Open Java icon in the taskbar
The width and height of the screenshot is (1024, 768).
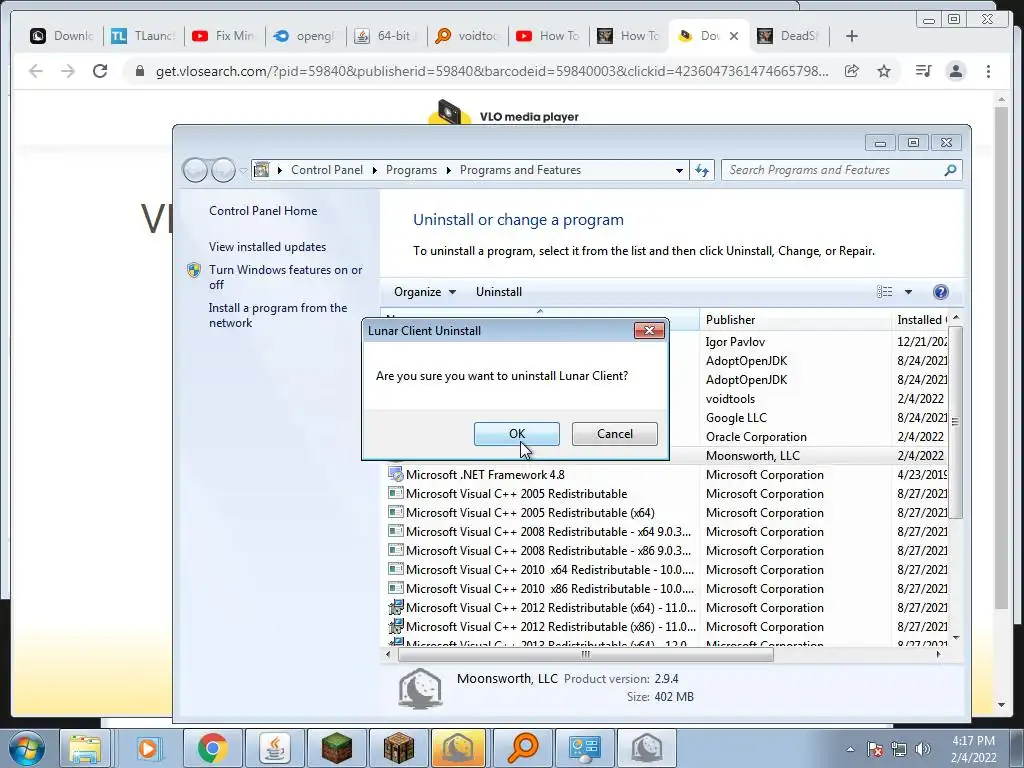click(275, 748)
